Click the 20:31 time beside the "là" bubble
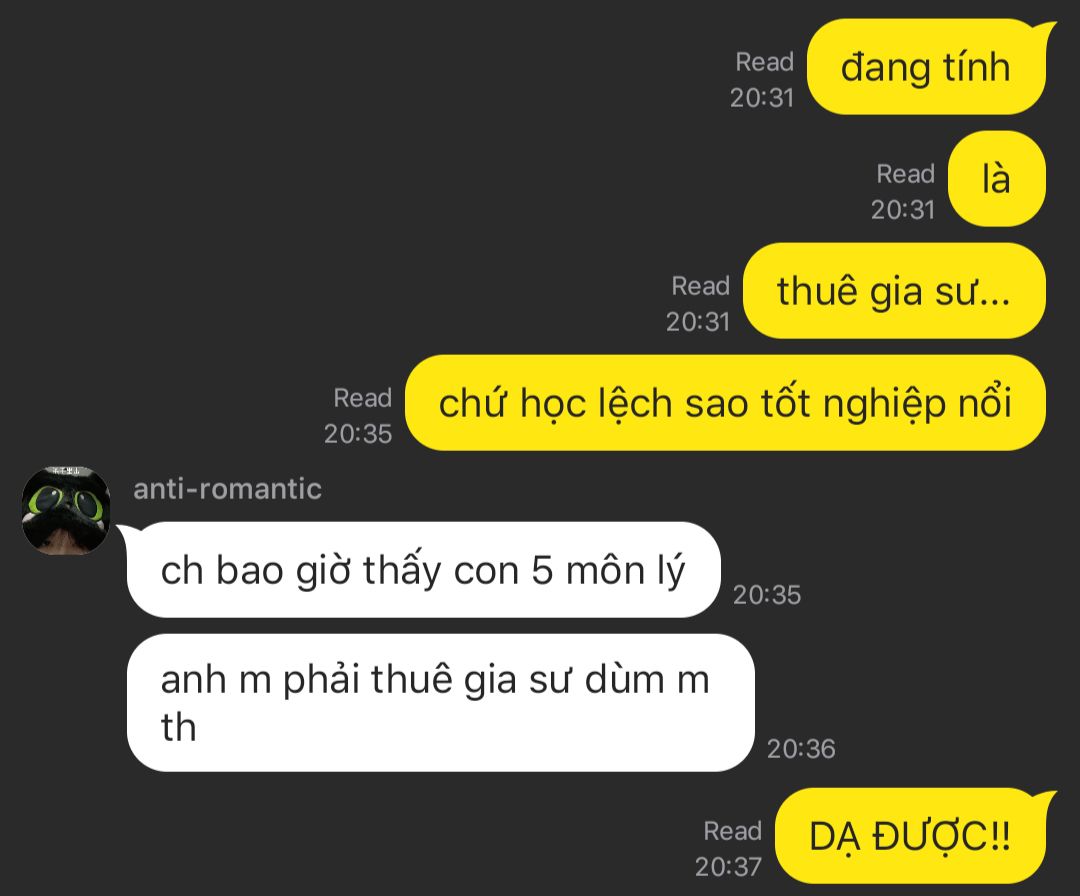The image size is (1080, 896). (x=903, y=209)
